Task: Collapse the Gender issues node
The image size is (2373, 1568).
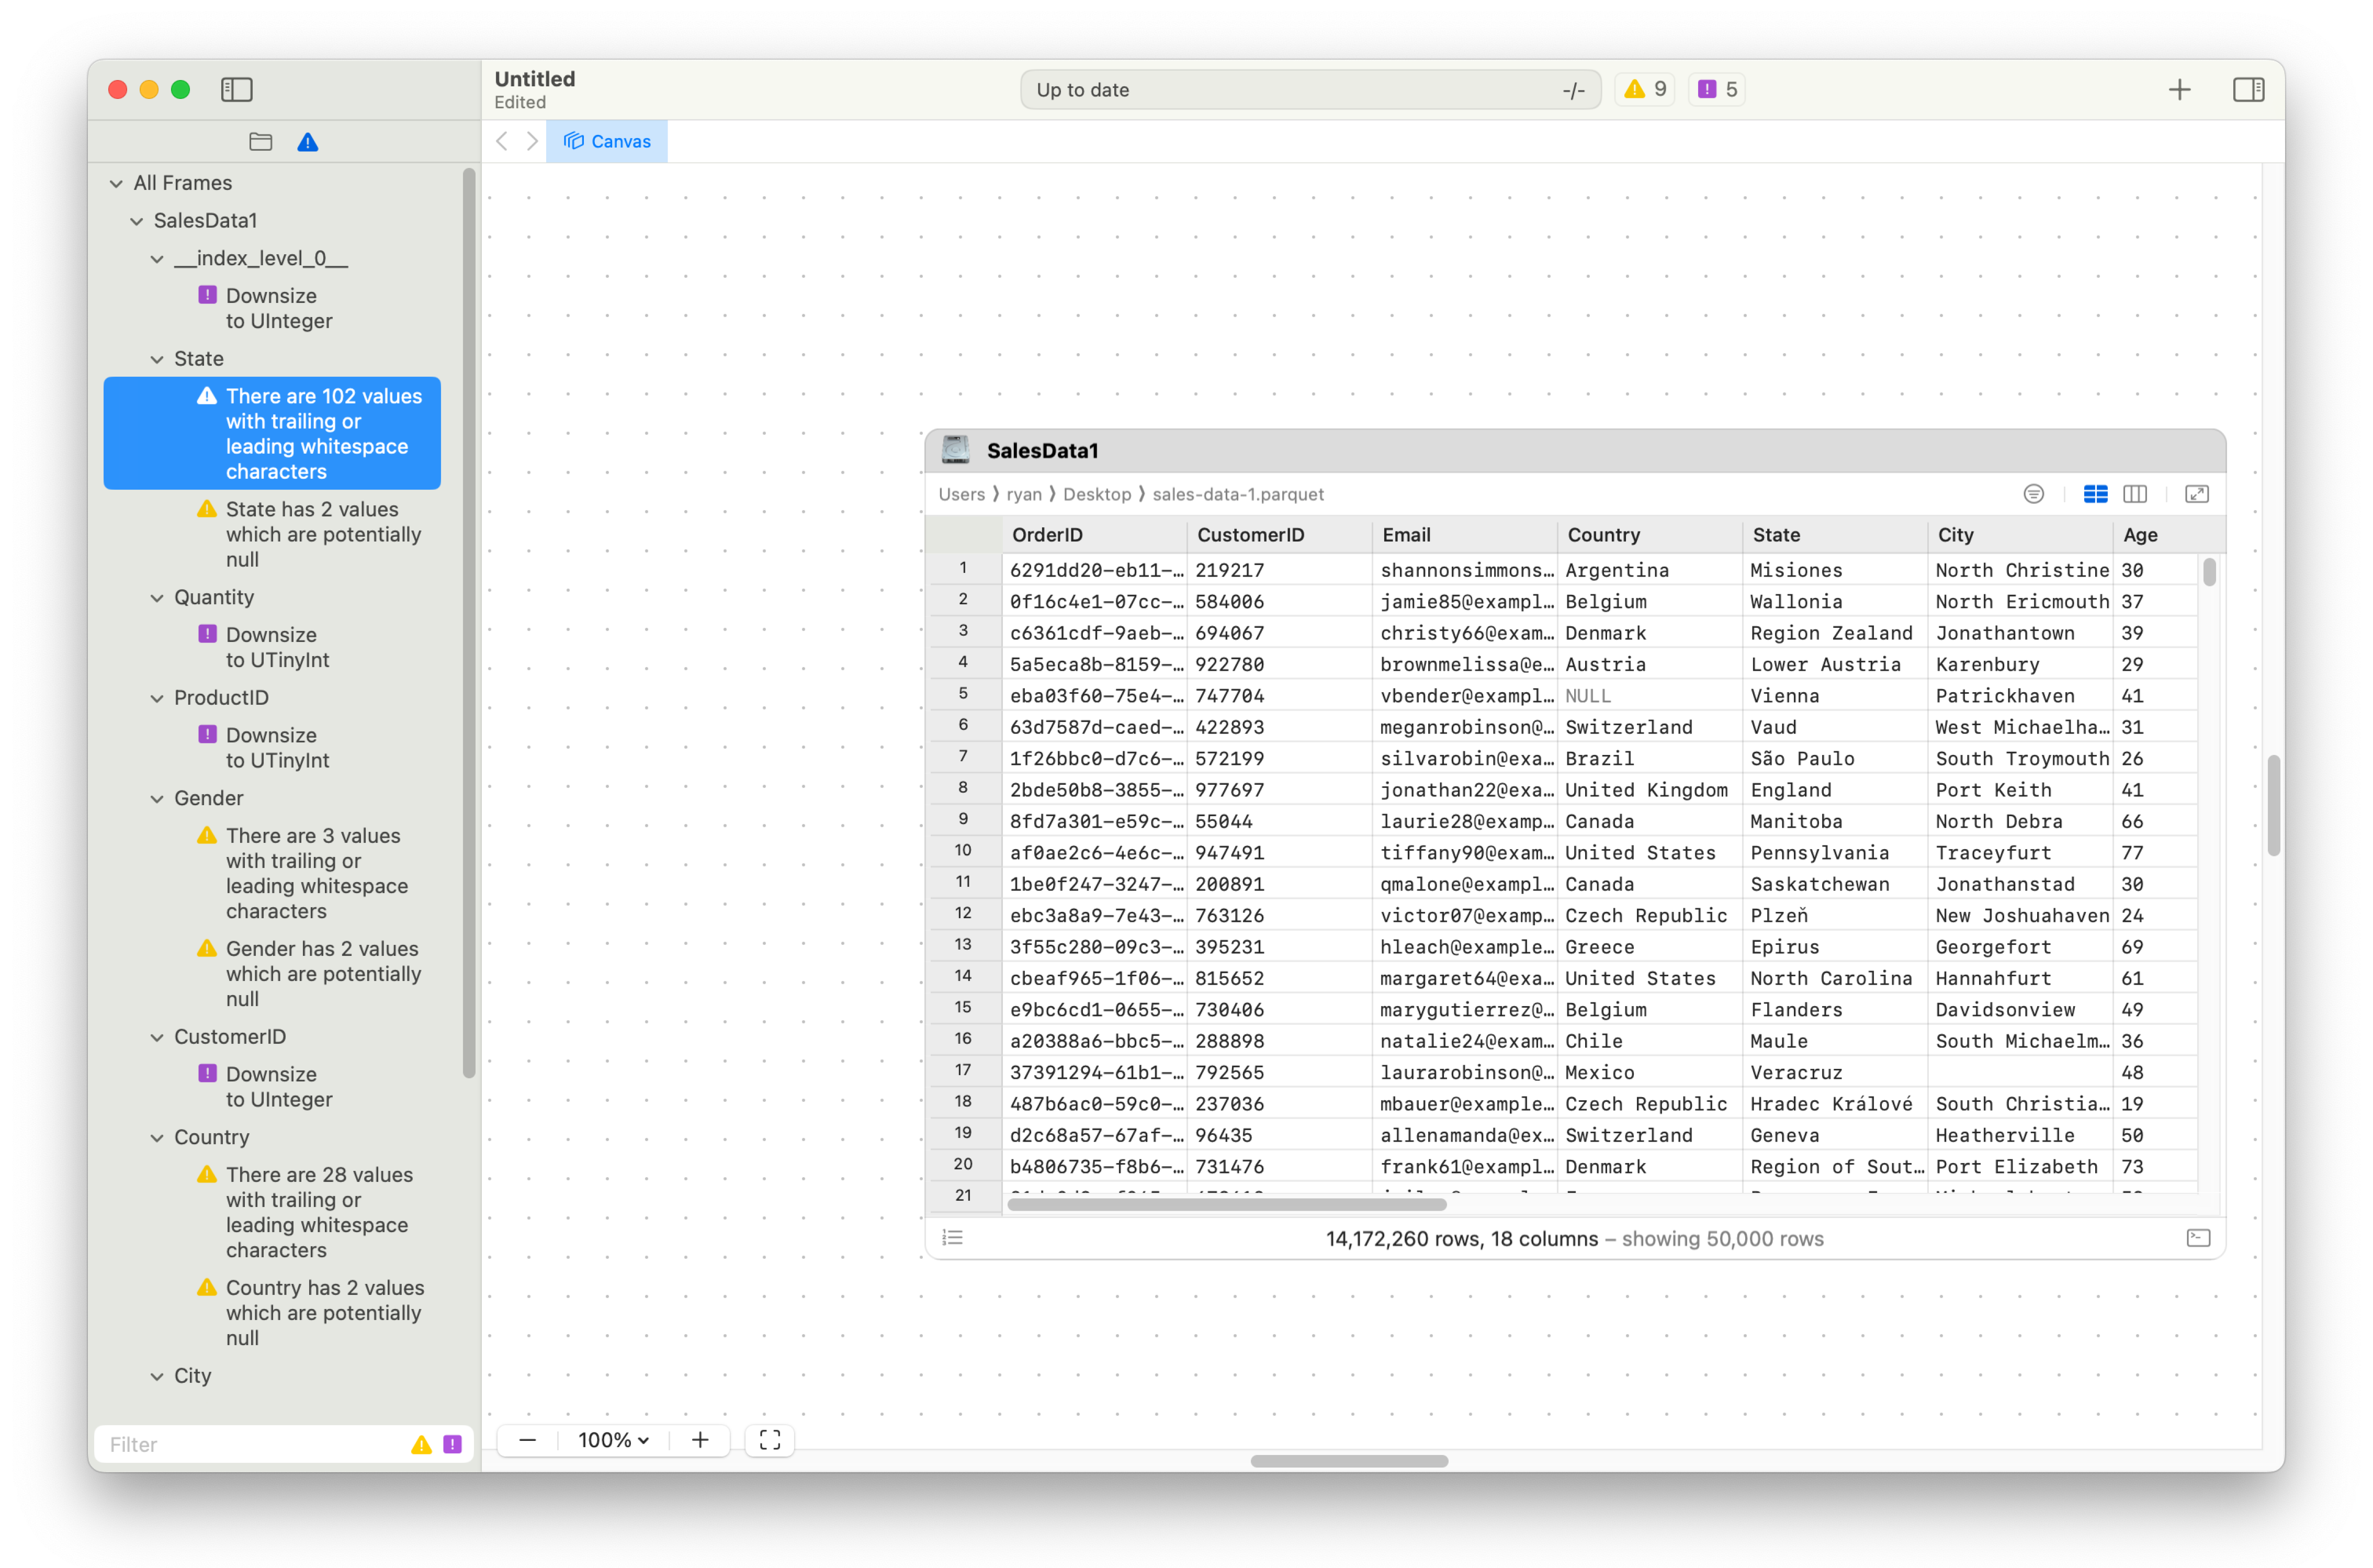Action: [x=157, y=798]
